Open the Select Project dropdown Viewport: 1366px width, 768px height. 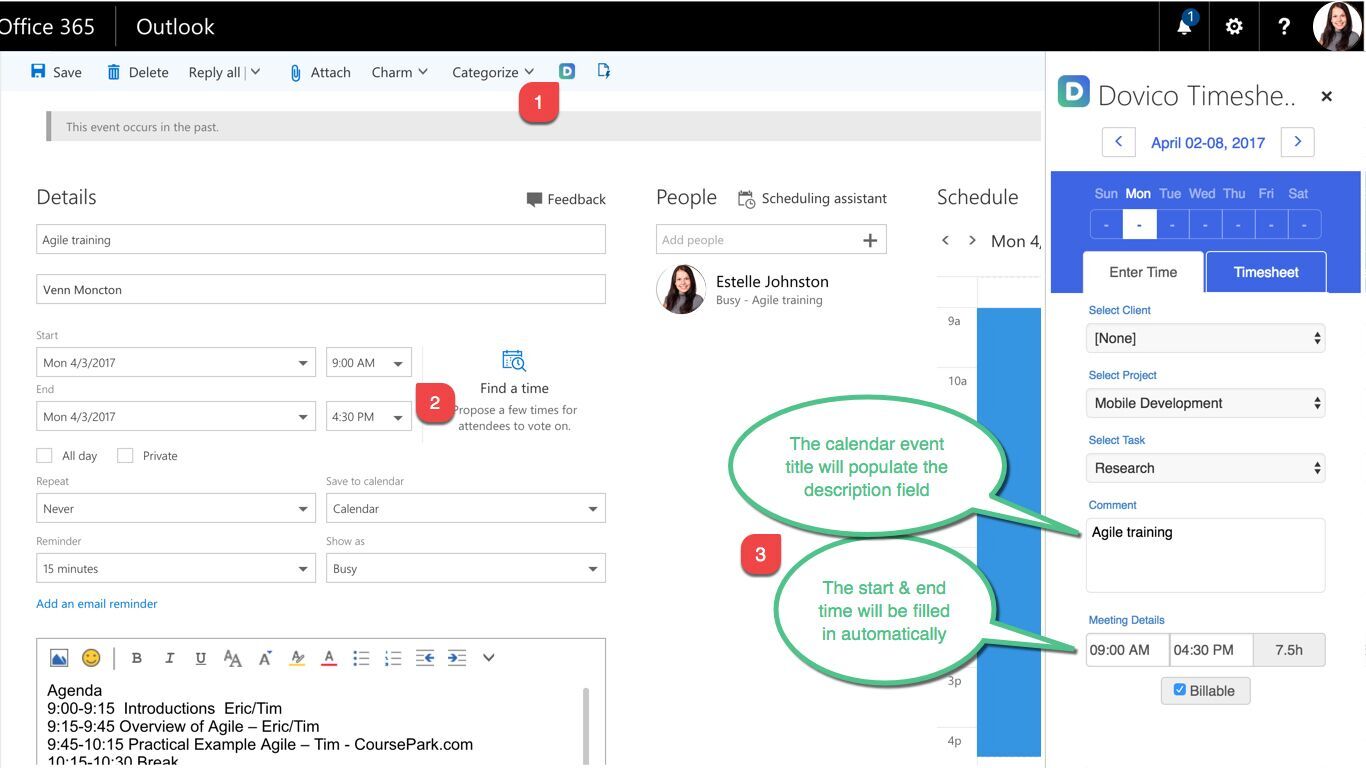(1206, 403)
